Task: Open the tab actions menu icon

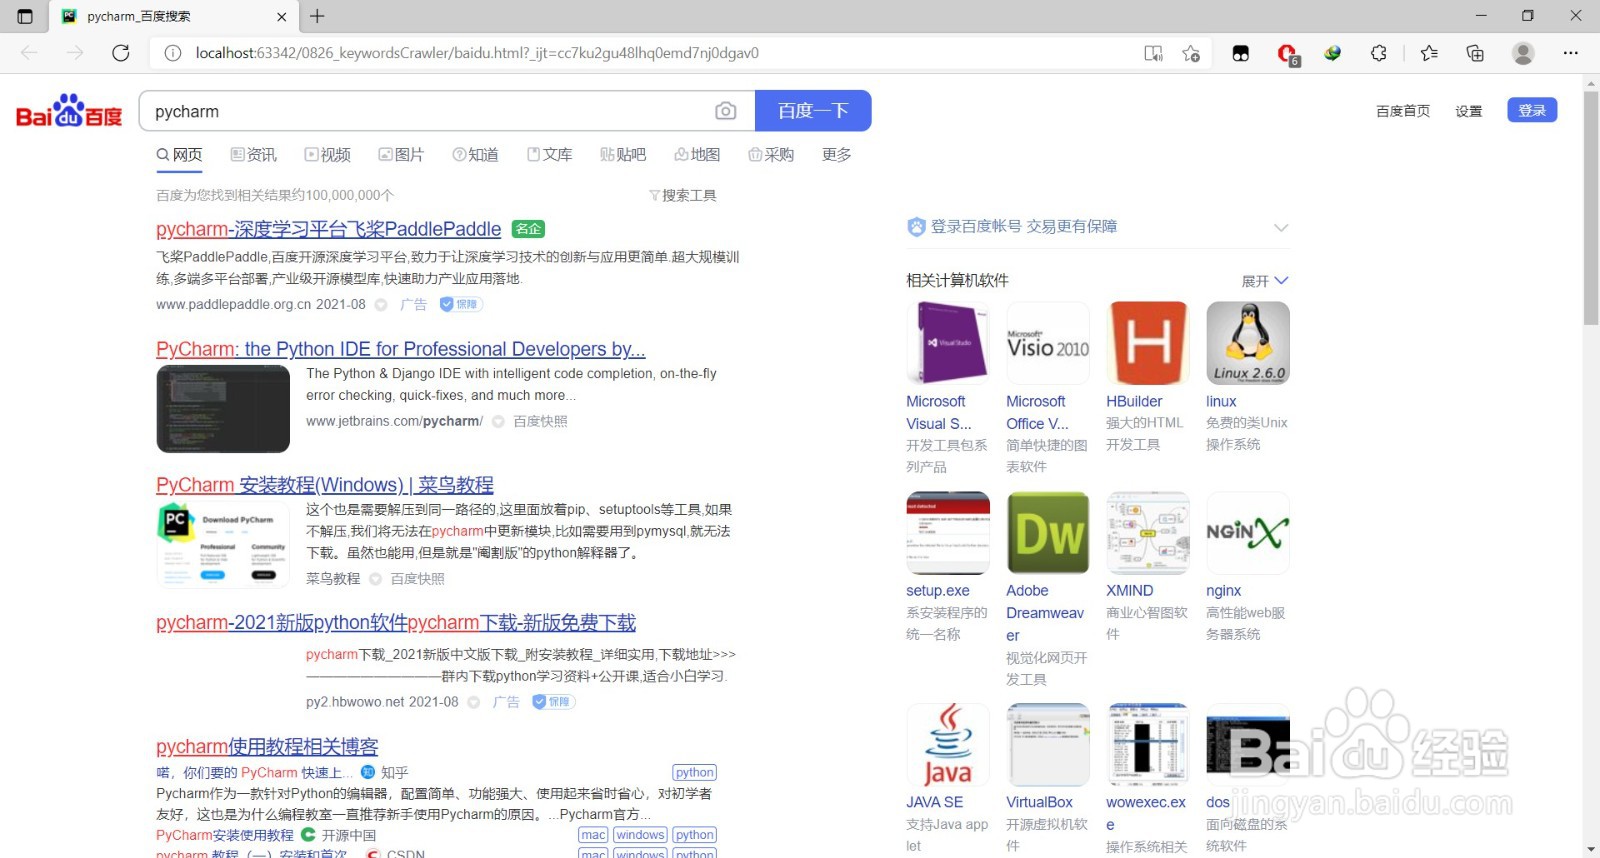Action: pos(25,16)
